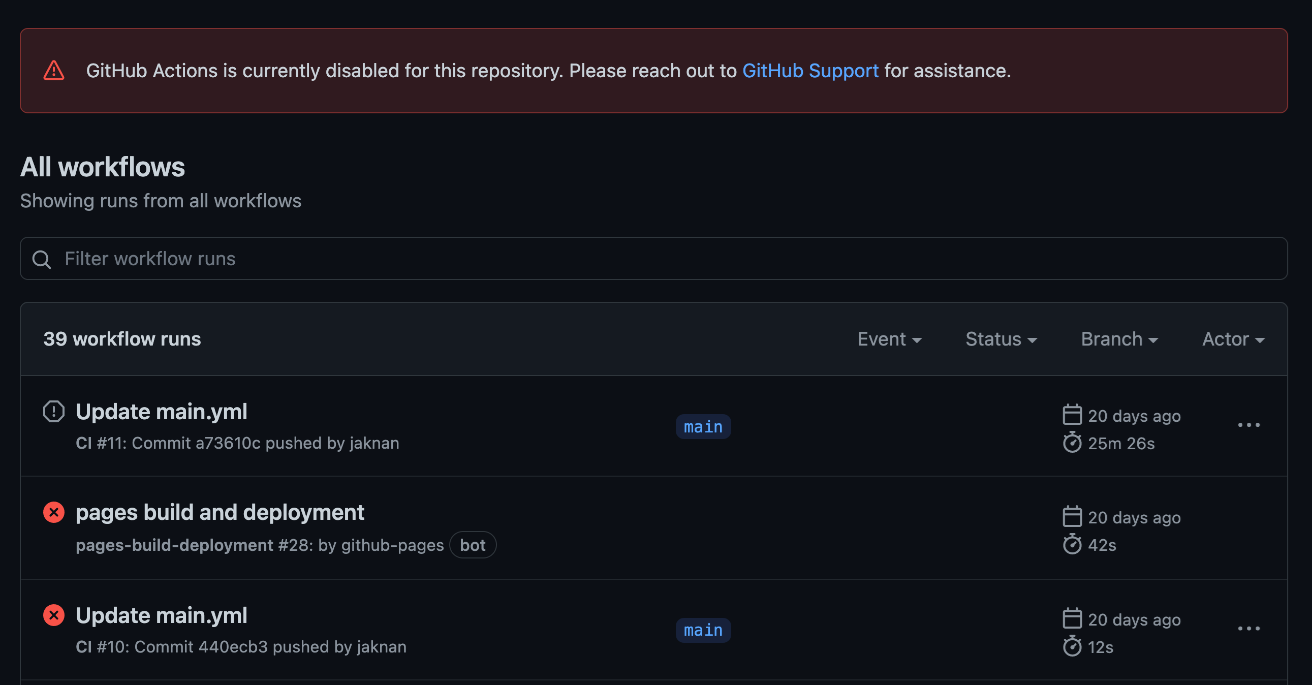1312x685 pixels.
Task: Focus the Filter workflow runs field
Action: tap(660, 259)
